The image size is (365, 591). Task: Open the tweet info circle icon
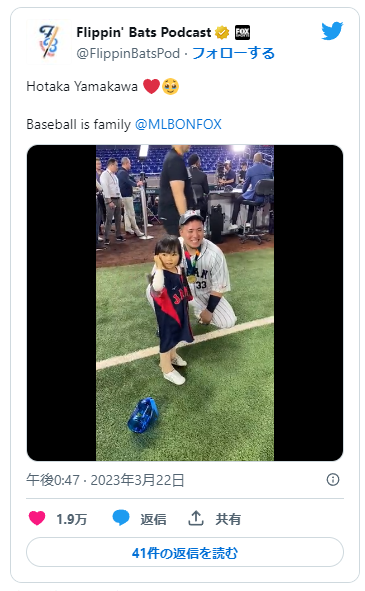(333, 479)
